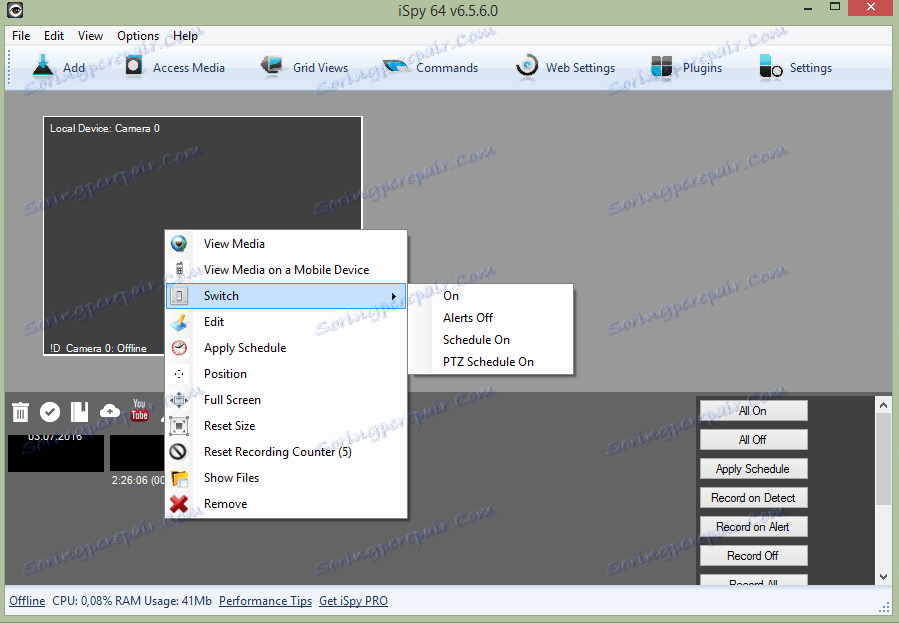Open the Options menu
899x623 pixels.
click(x=138, y=36)
